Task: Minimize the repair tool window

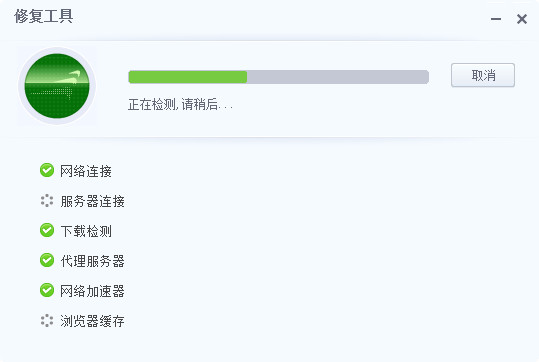Action: [x=496, y=19]
